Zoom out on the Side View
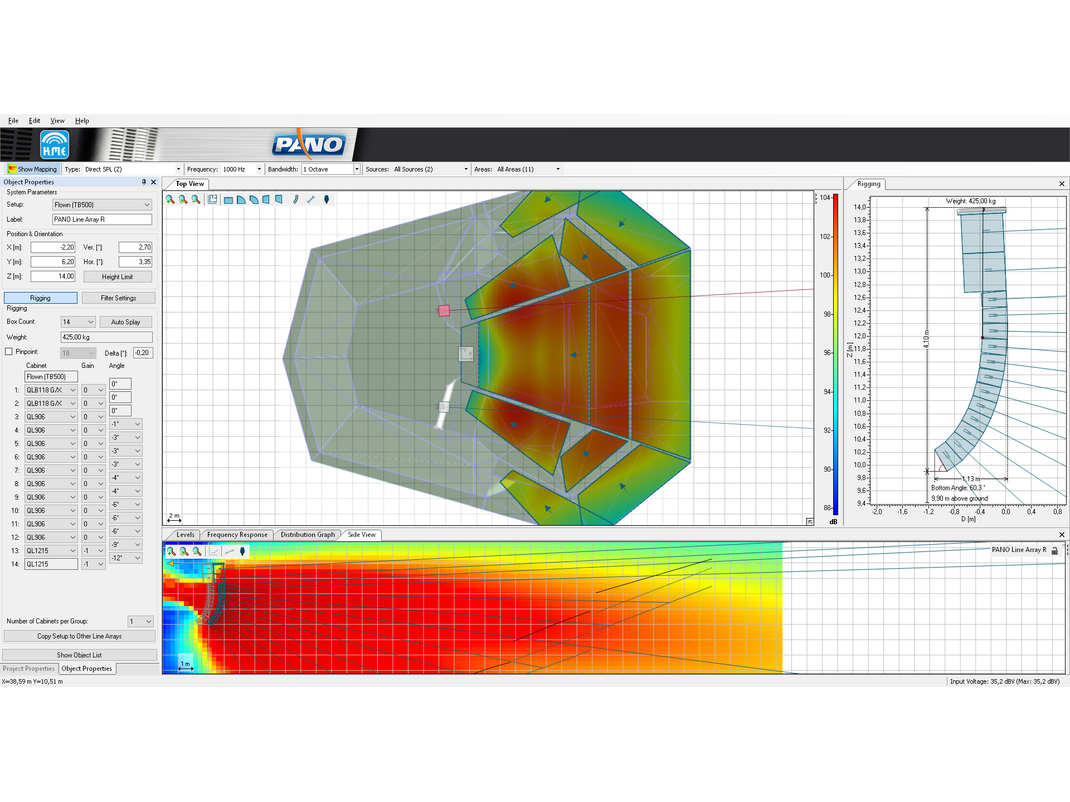1070x802 pixels. click(197, 551)
